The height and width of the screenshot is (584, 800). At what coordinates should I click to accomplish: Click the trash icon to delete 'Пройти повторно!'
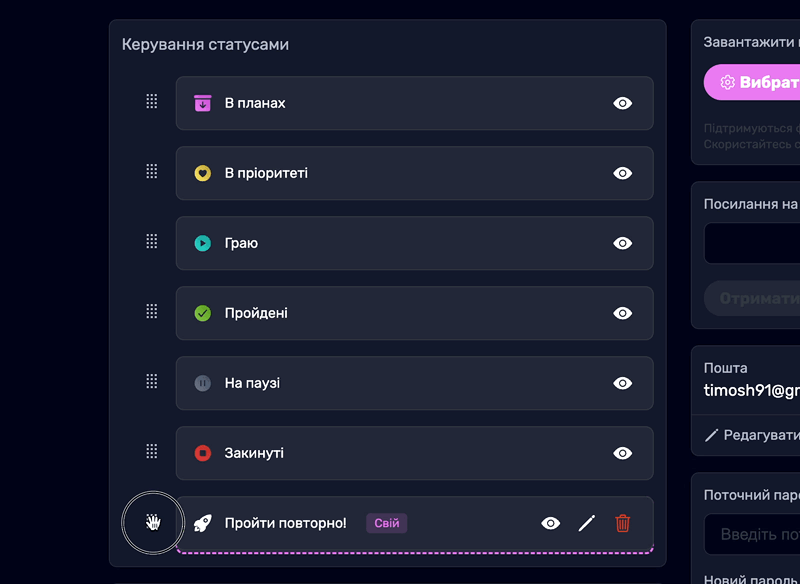coord(623,522)
